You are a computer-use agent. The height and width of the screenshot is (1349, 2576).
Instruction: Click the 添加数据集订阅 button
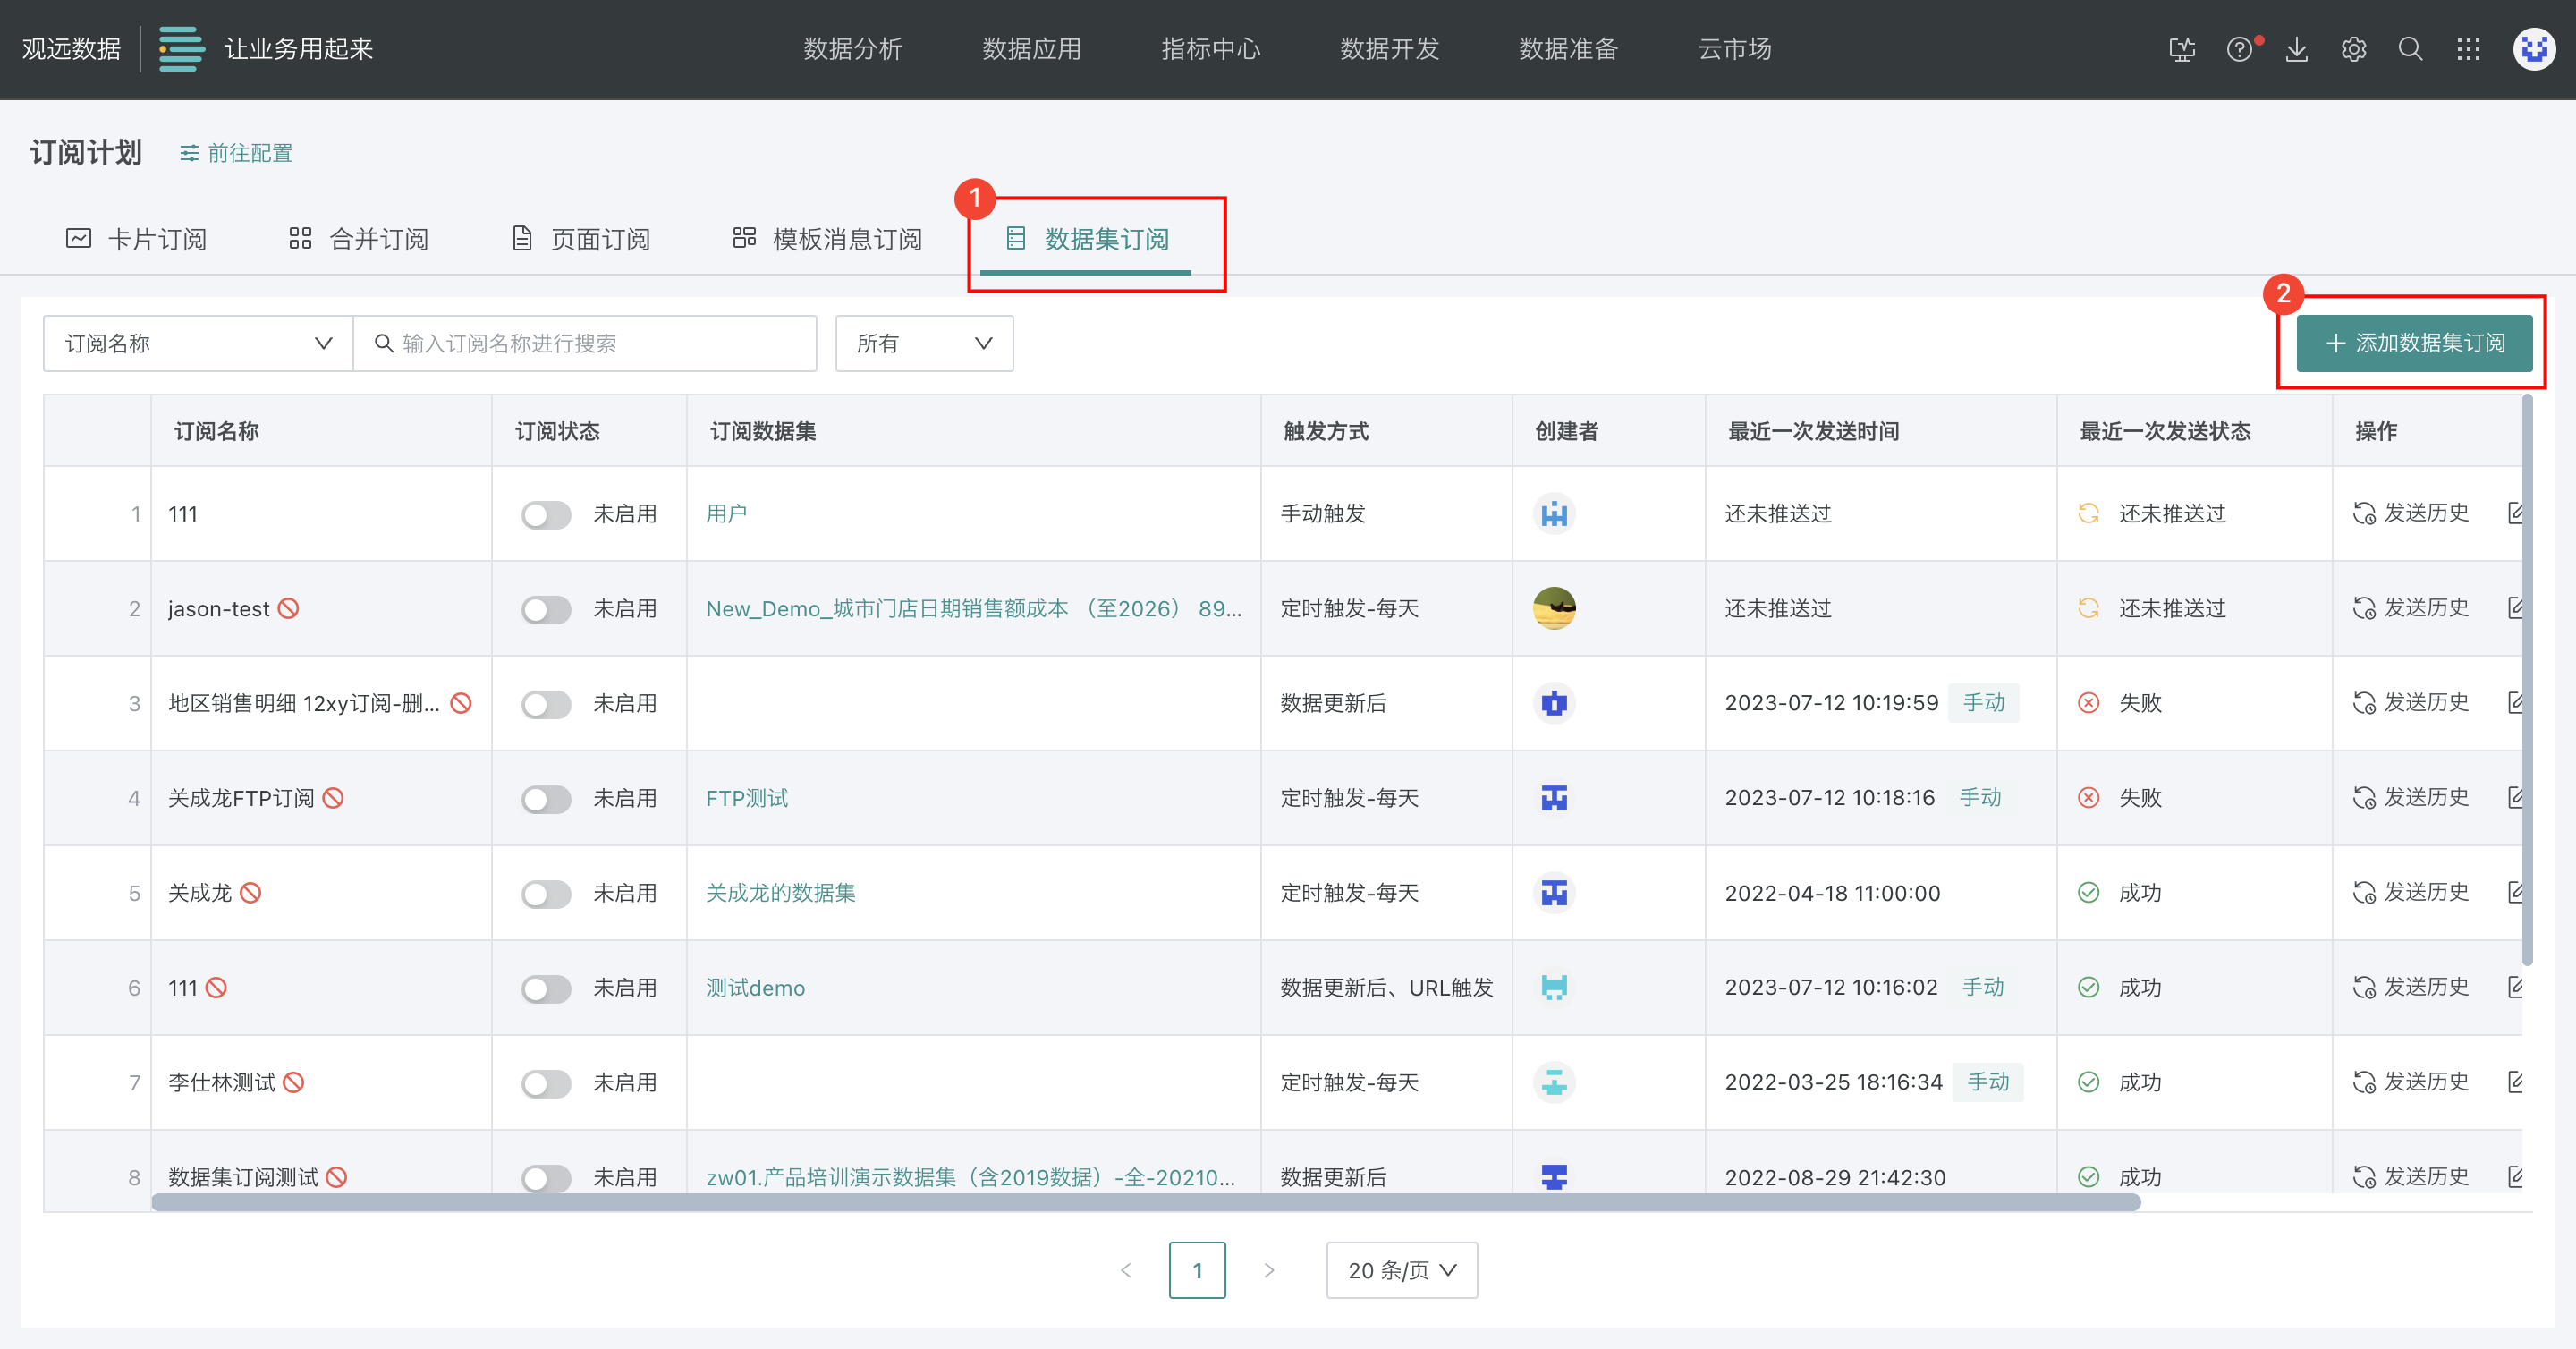pos(2414,343)
